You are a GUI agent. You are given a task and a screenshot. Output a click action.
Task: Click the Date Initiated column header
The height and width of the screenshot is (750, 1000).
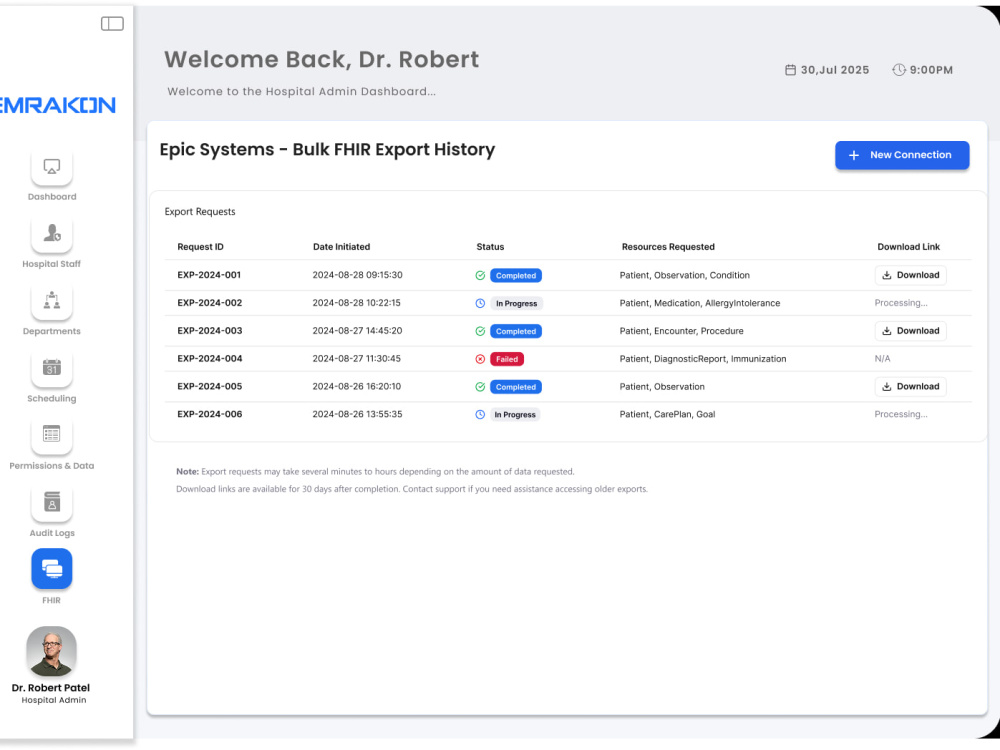(x=341, y=247)
